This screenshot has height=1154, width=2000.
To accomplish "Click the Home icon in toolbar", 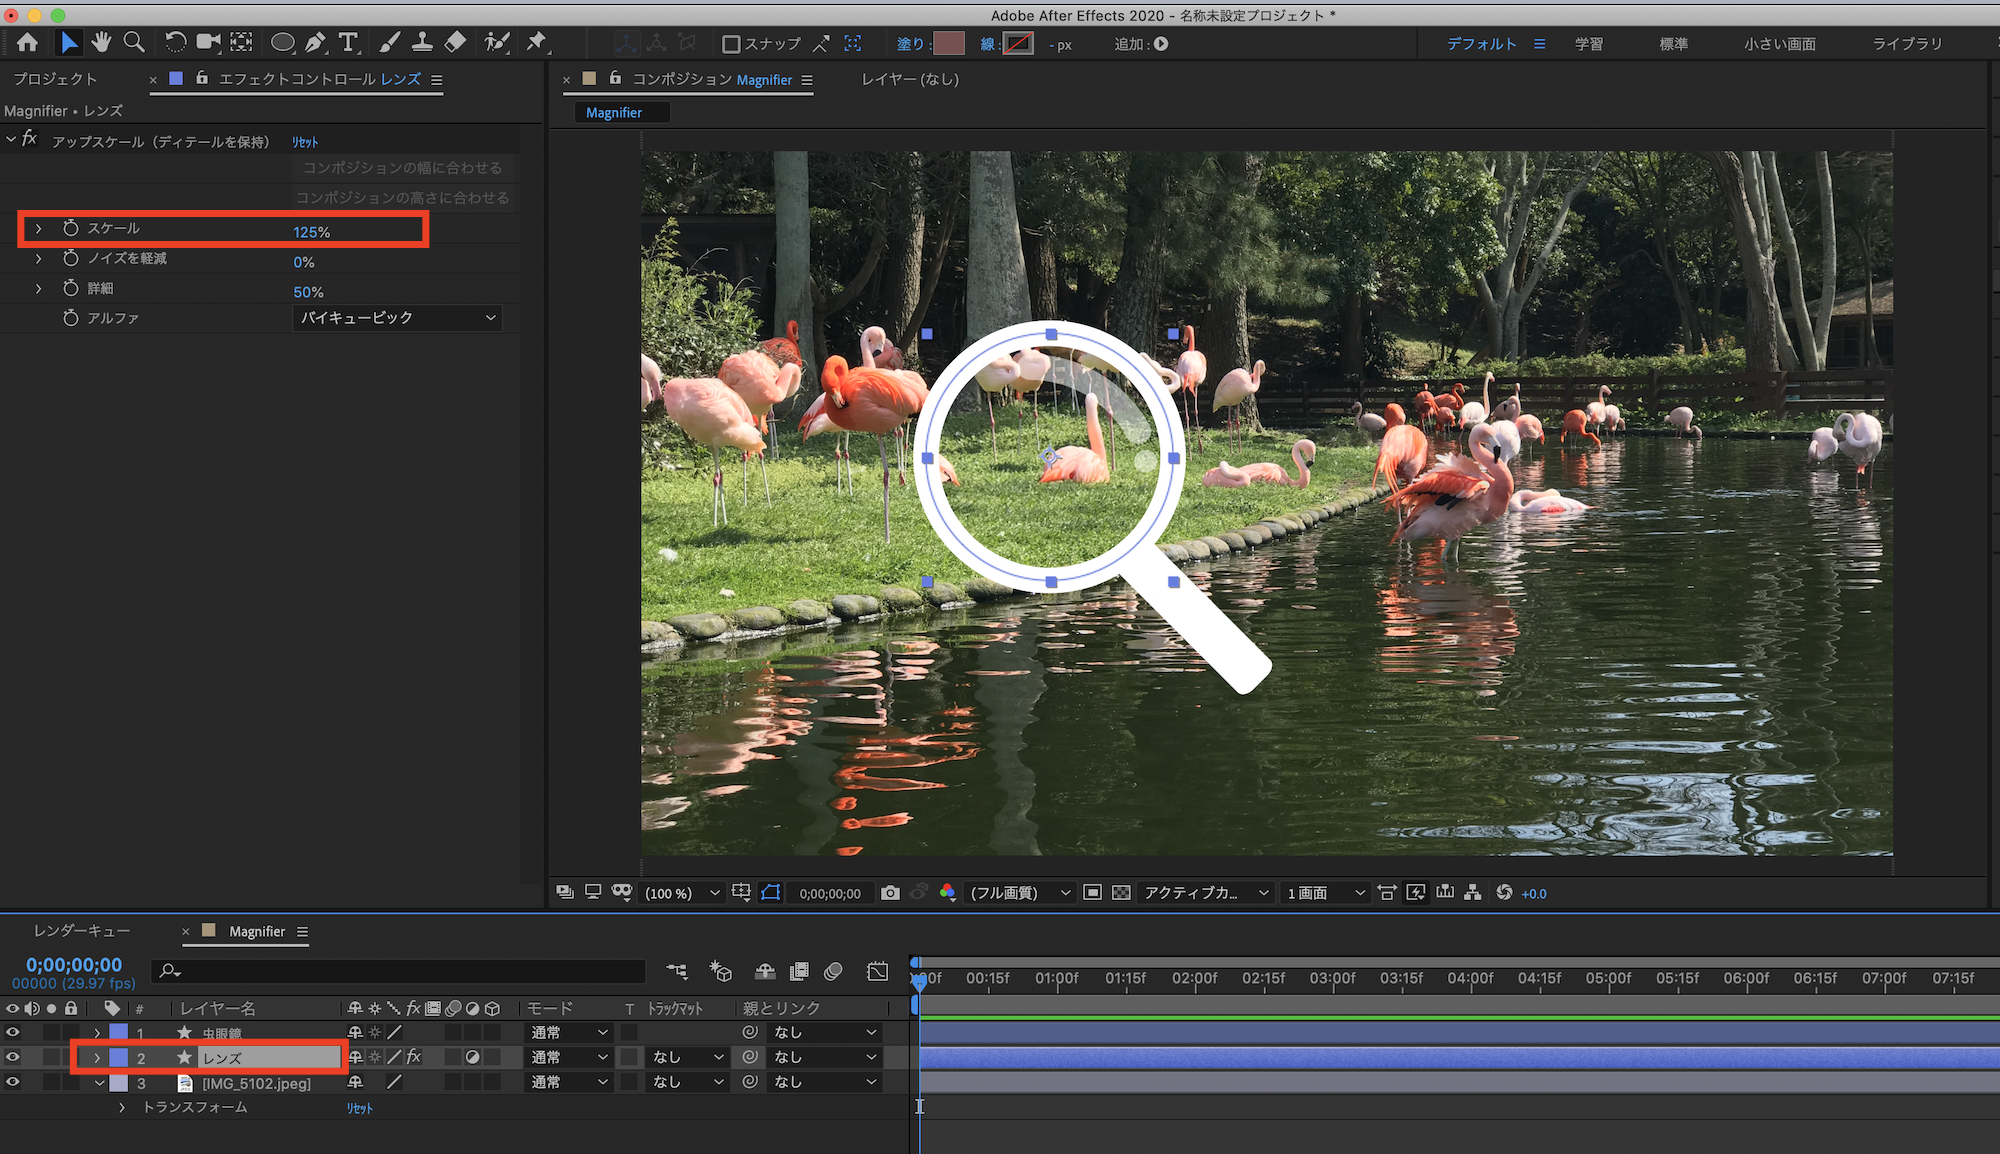I will (x=28, y=42).
